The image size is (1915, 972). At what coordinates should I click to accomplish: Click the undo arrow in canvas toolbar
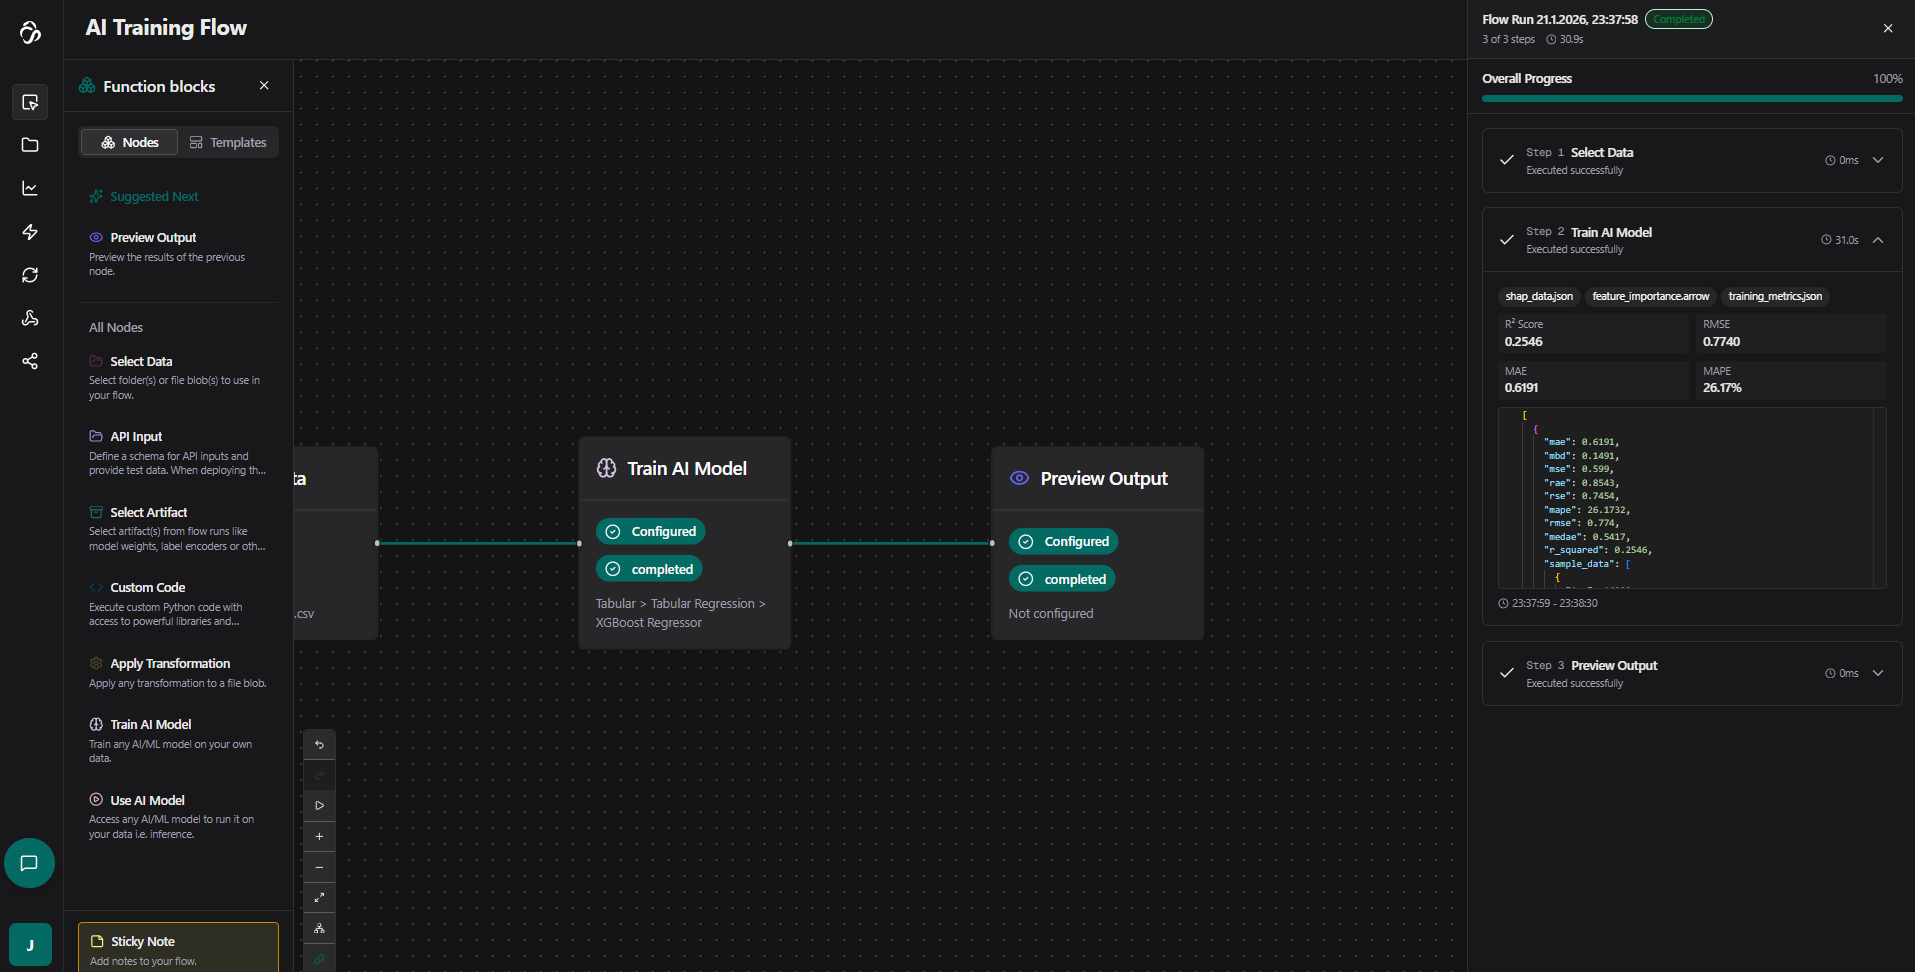319,745
